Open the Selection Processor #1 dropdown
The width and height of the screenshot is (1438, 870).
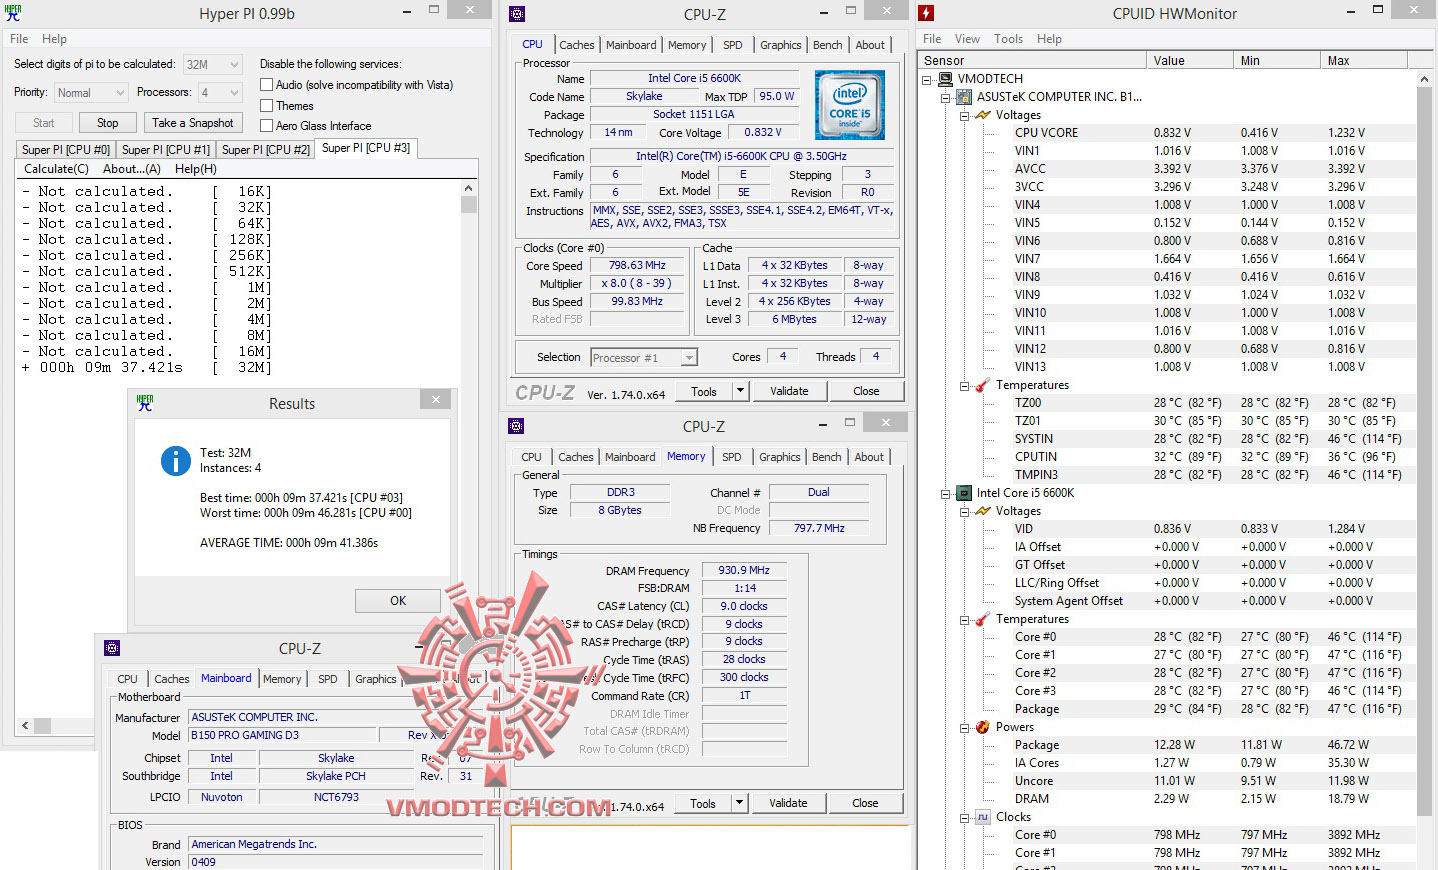click(x=644, y=357)
